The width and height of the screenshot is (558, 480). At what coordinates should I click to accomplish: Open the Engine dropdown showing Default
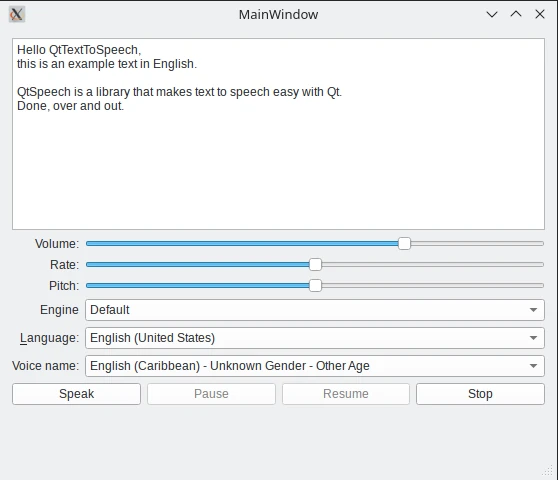pos(315,310)
